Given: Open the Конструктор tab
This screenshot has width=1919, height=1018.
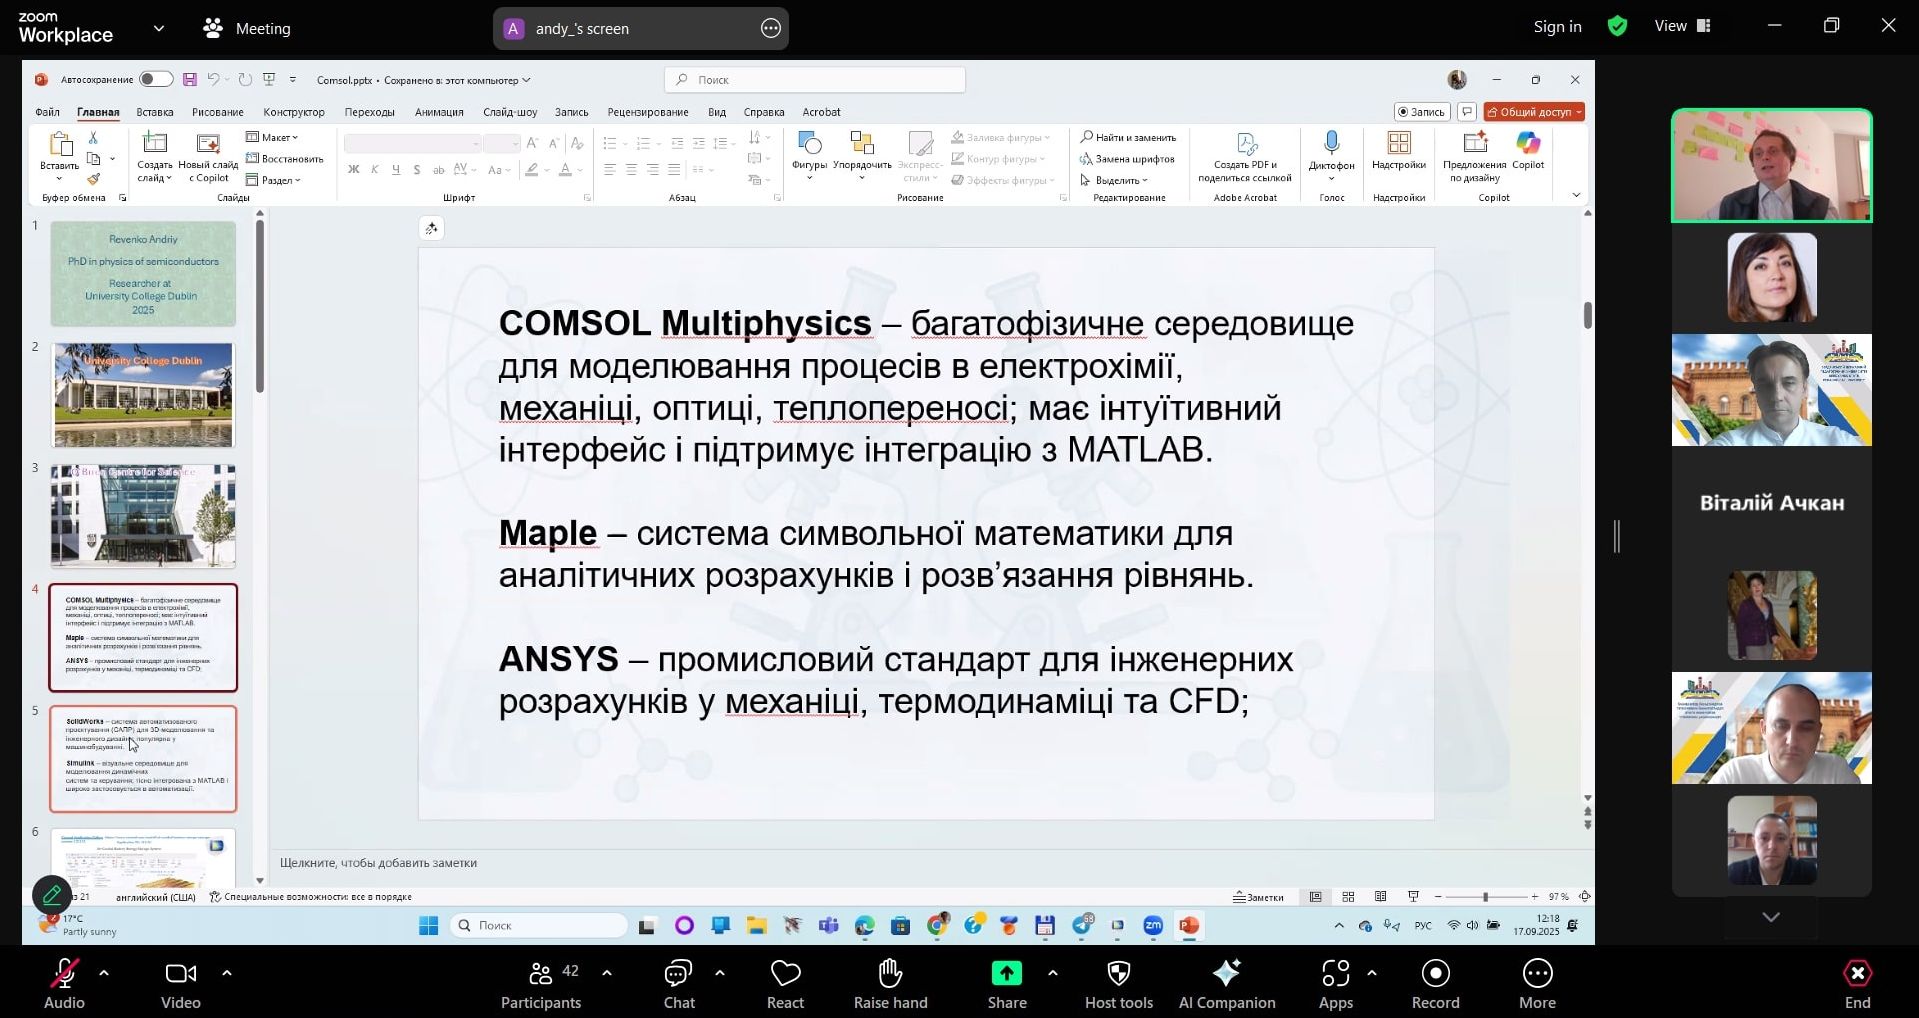Looking at the screenshot, I should click(294, 112).
